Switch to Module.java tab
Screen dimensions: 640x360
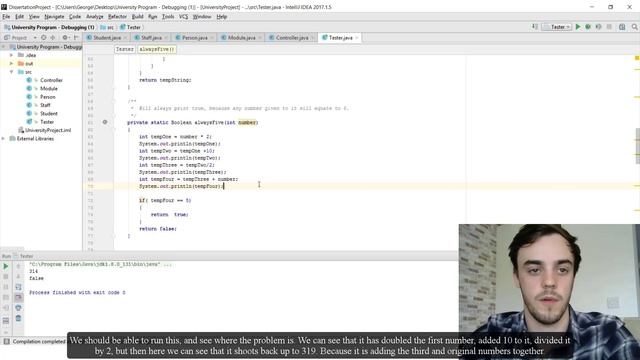(x=241, y=38)
